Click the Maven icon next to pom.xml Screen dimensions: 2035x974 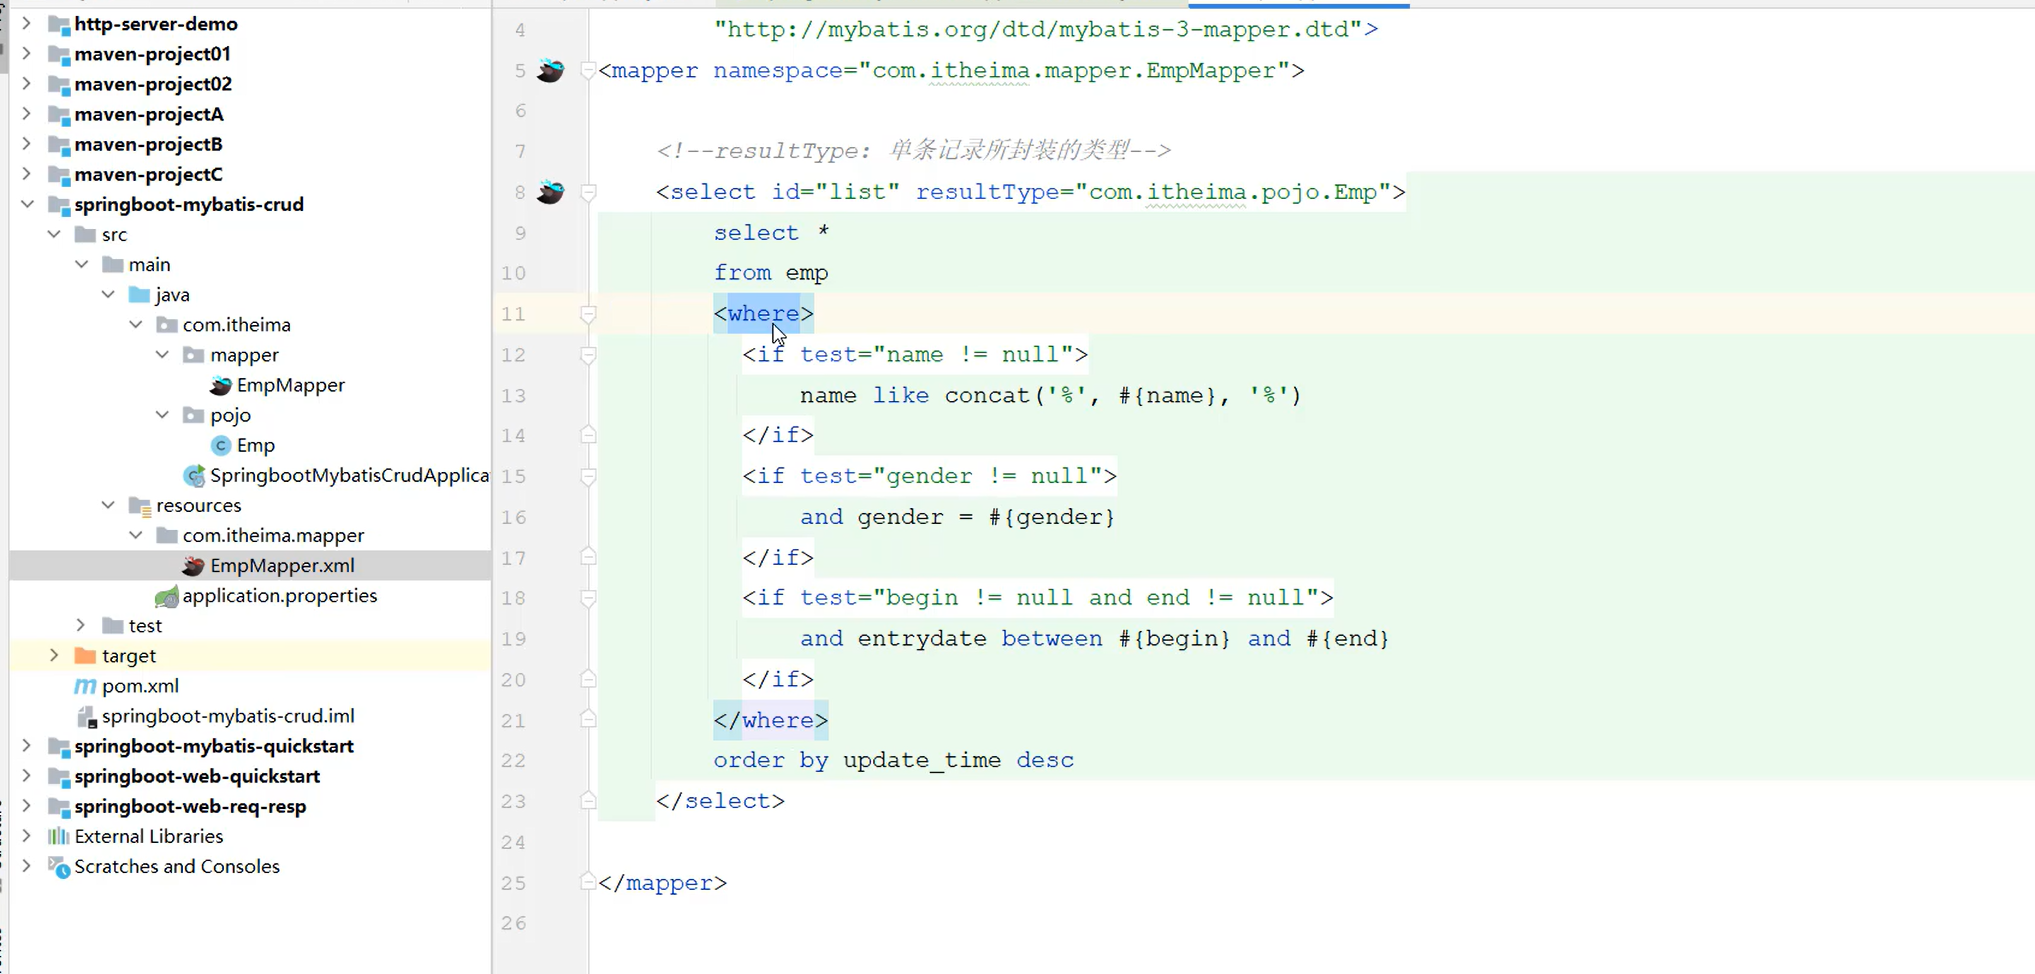[84, 686]
